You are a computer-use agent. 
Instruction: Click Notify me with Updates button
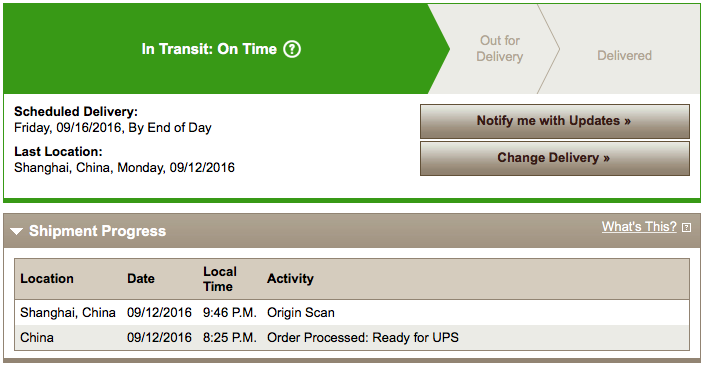point(554,121)
